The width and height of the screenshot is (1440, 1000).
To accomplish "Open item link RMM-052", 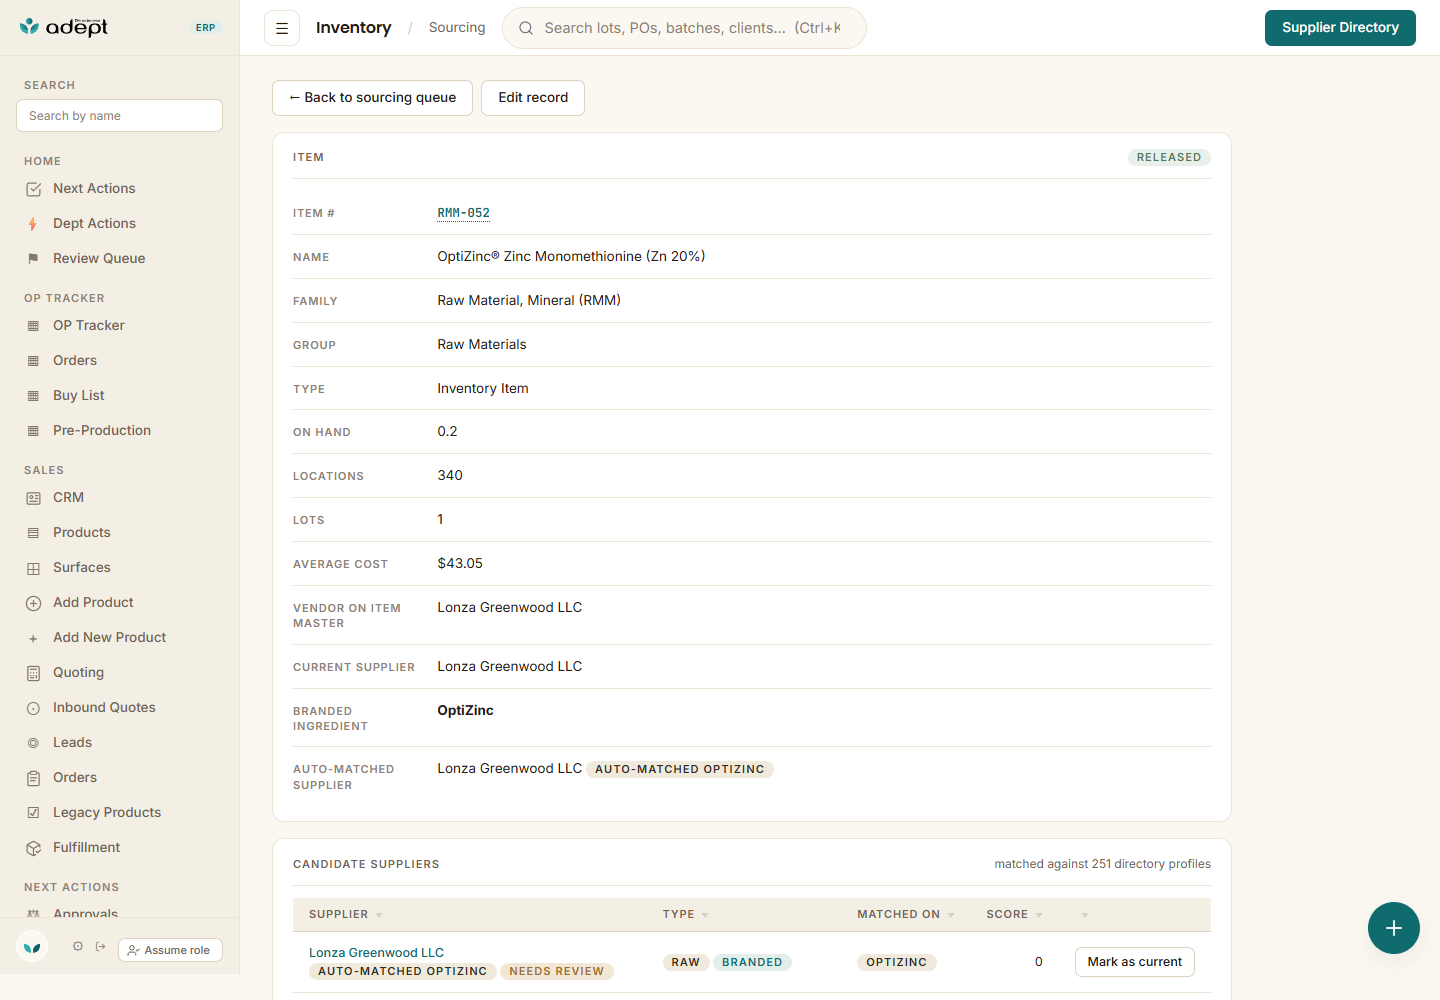I will pos(464,213).
